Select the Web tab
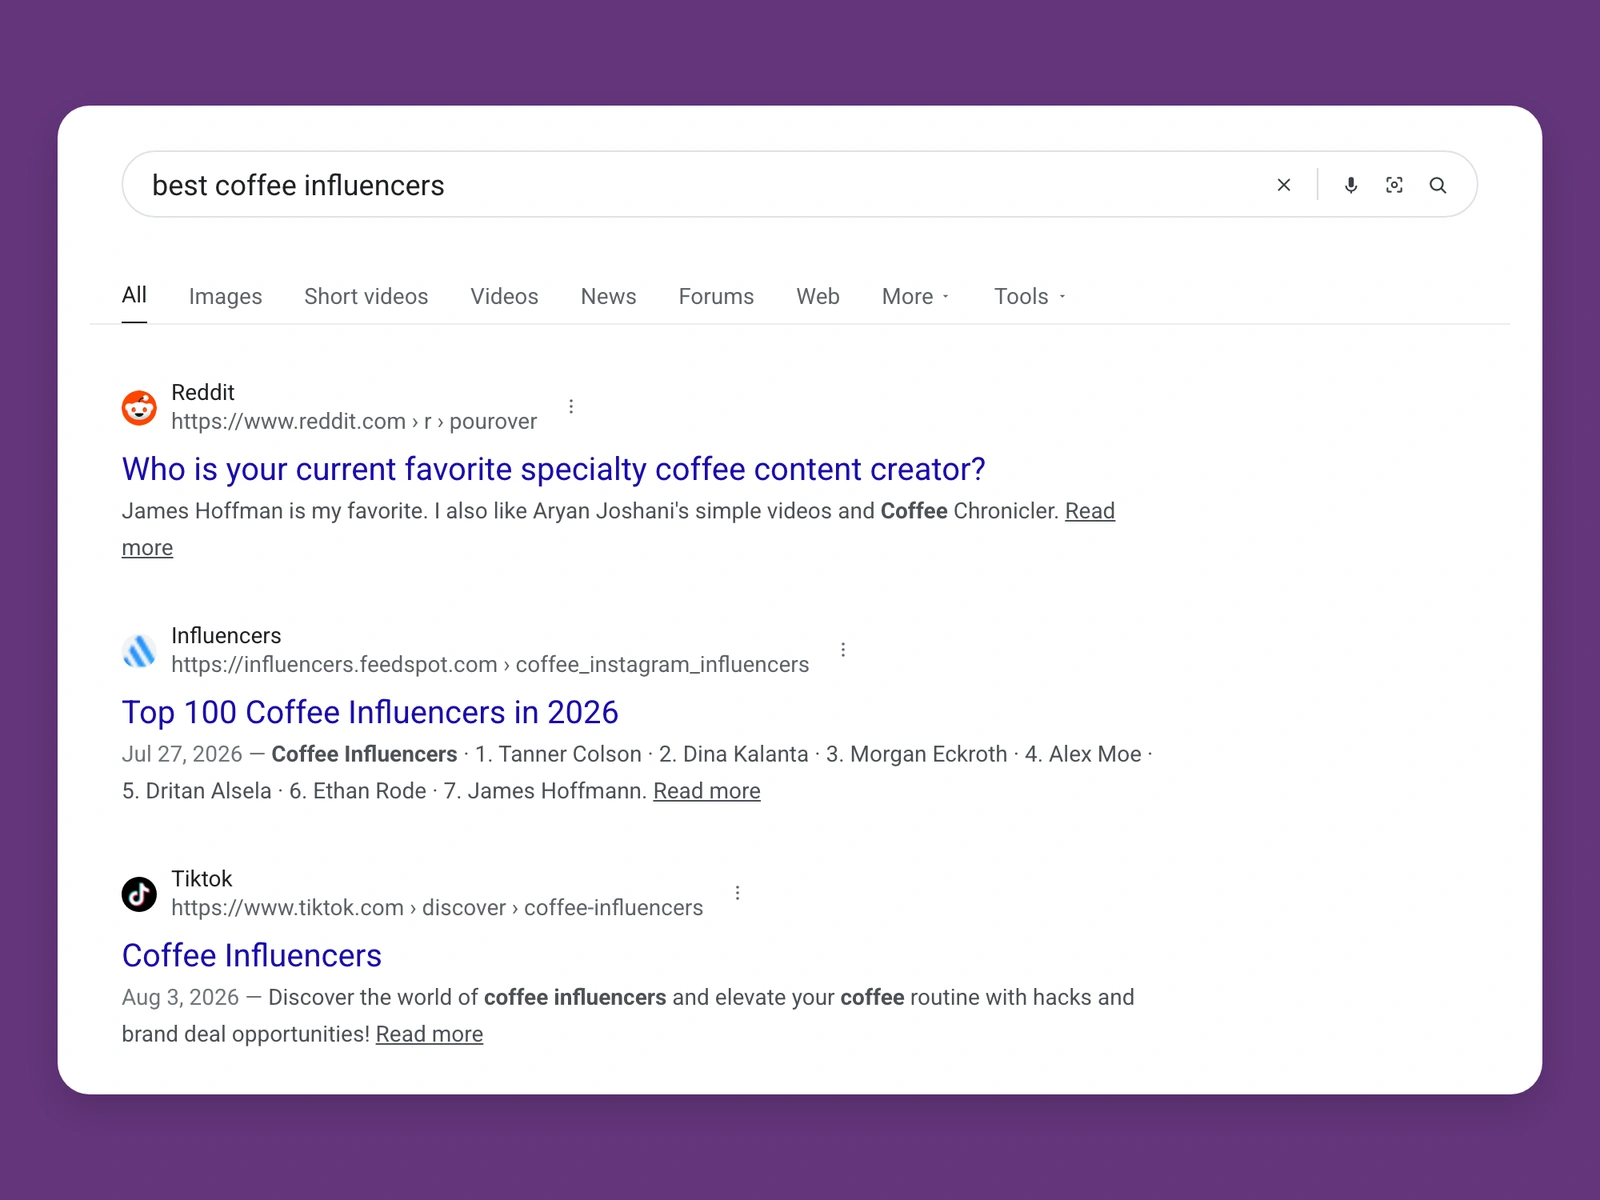Screen dimensions: 1600x1200 pyautogui.click(x=818, y=296)
